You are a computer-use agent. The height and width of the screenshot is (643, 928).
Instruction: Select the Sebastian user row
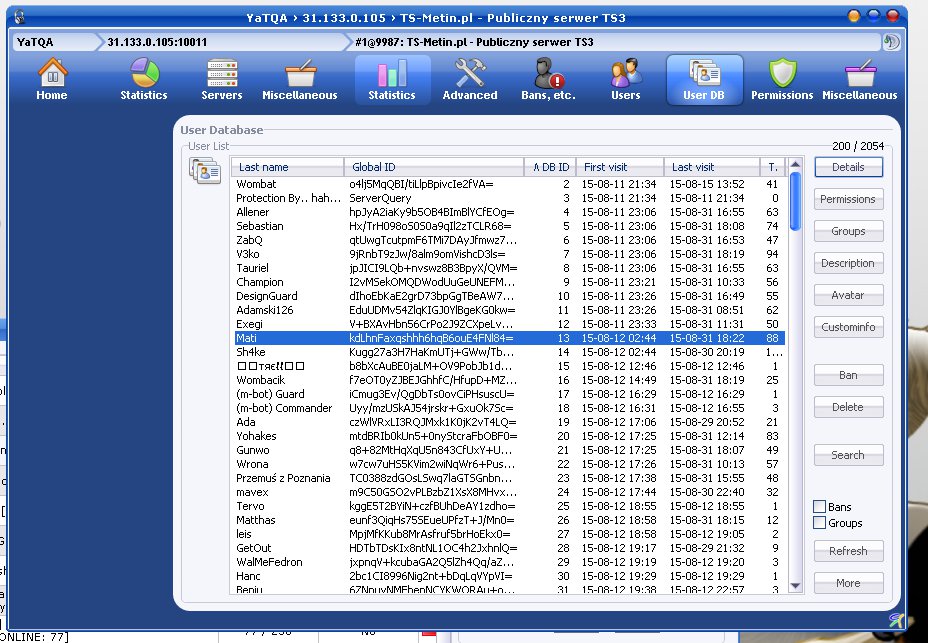[x=510, y=226]
